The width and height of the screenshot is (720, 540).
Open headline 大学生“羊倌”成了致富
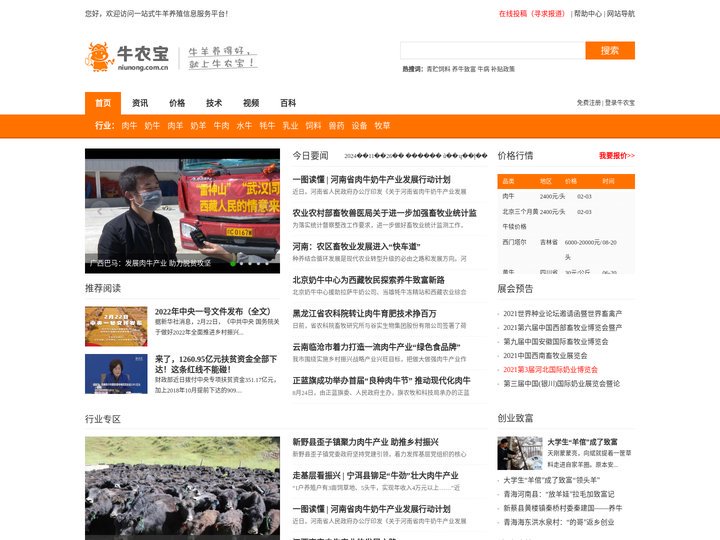point(582,442)
